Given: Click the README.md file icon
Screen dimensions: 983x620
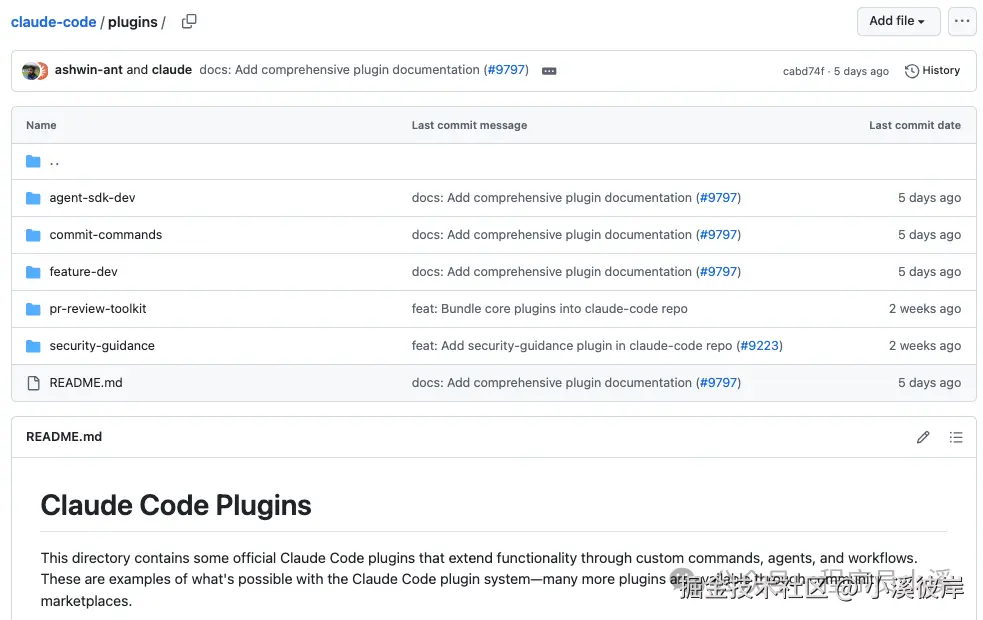Looking at the screenshot, I should (33, 383).
